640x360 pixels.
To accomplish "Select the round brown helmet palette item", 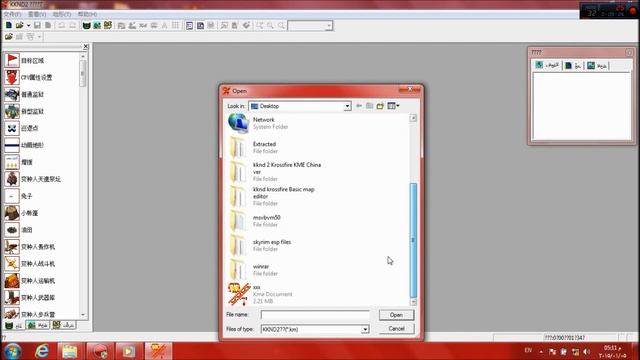I will click(22, 213).
